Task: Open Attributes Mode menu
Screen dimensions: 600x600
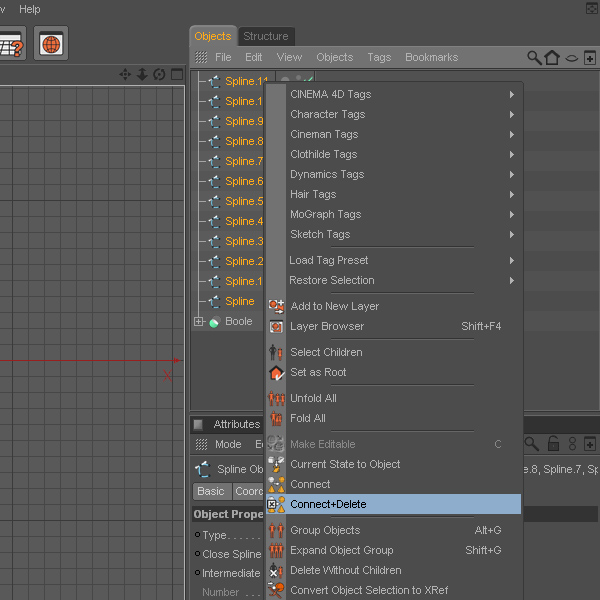Action: pyautogui.click(x=228, y=444)
